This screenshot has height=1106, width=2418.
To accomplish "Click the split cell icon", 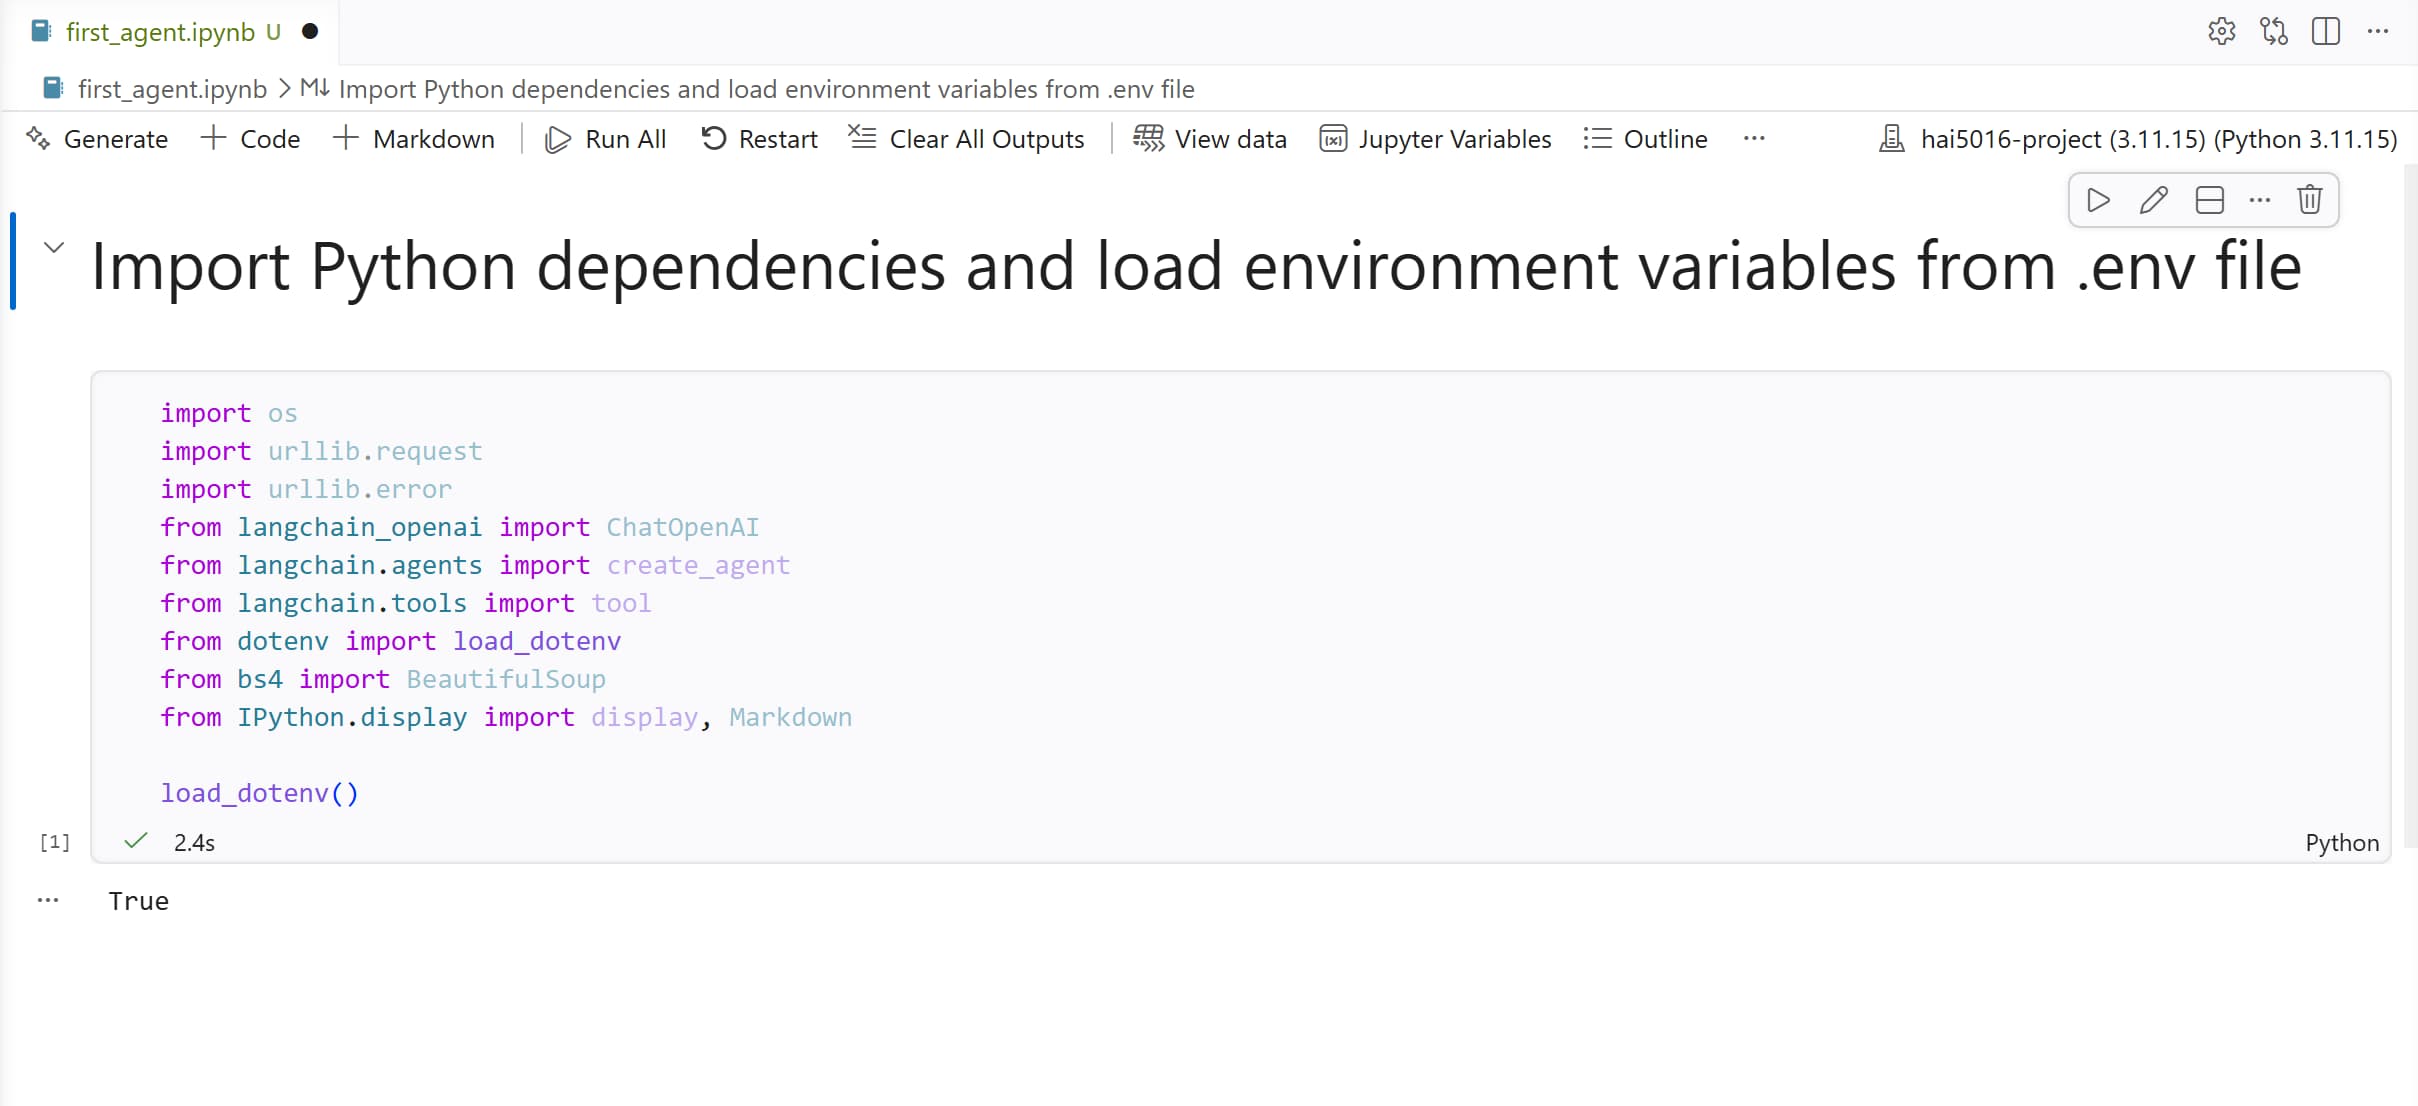I will coord(2209,200).
